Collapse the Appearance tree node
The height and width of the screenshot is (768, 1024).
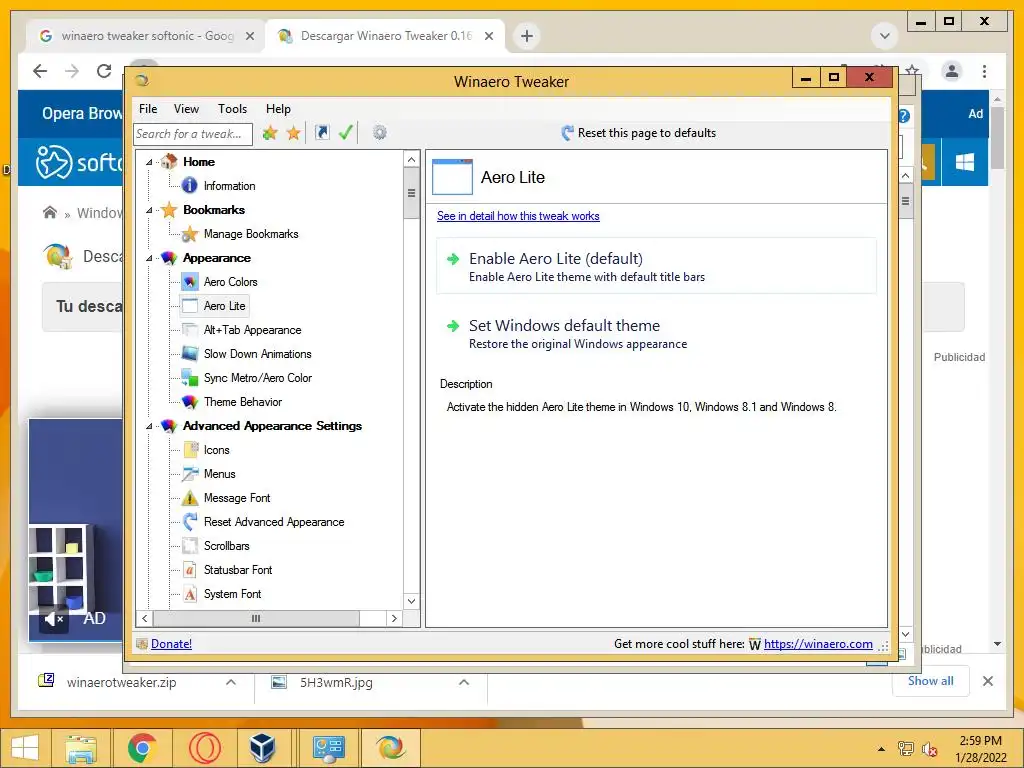pos(149,258)
